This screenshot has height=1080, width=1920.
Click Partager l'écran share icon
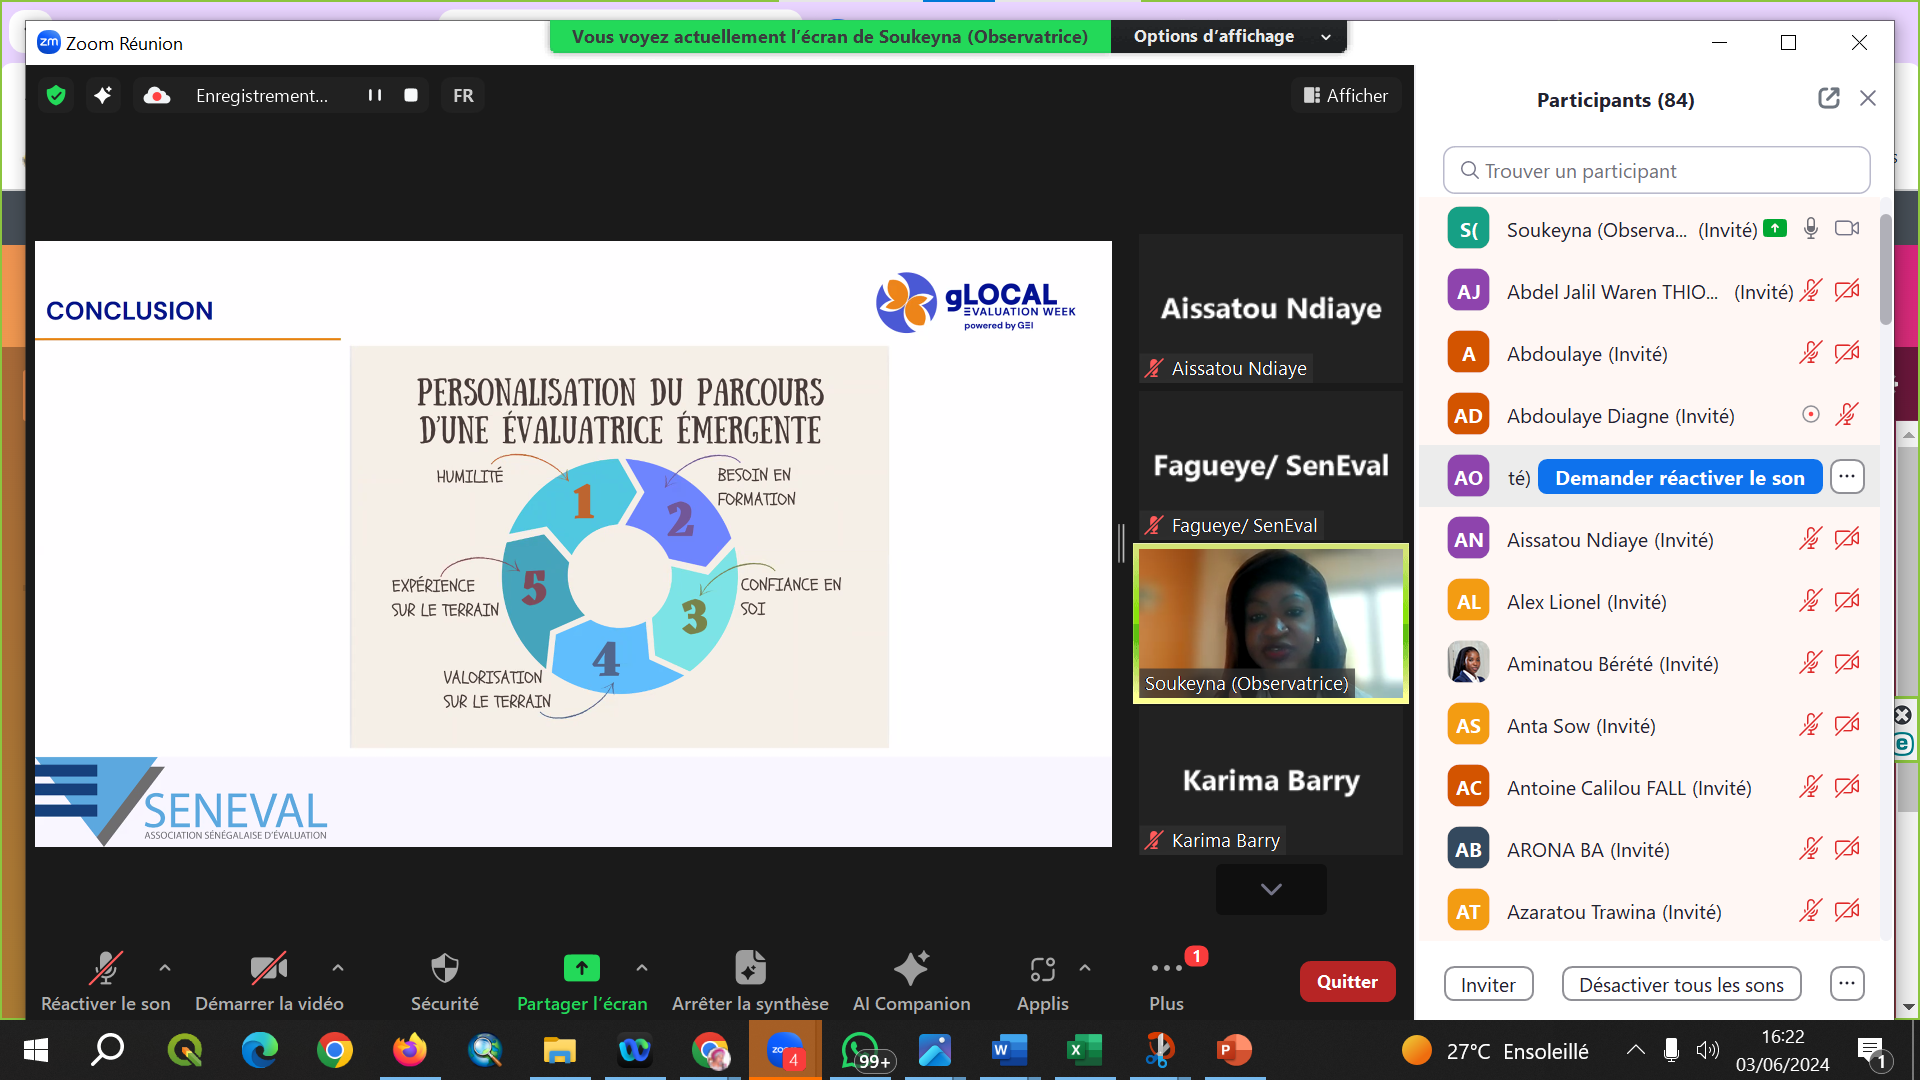coord(581,968)
